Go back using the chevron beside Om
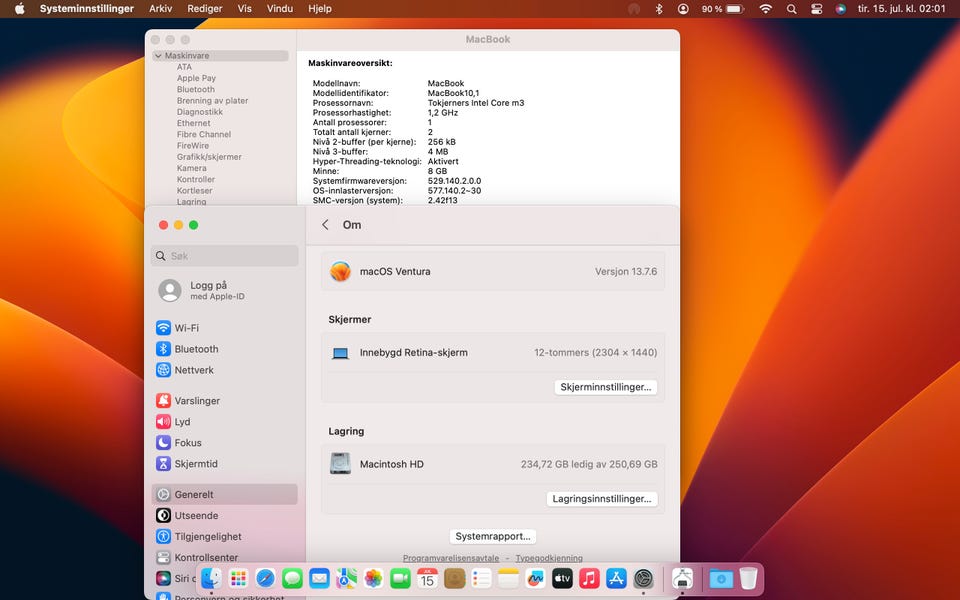Screen dimensions: 960x600 (325, 225)
